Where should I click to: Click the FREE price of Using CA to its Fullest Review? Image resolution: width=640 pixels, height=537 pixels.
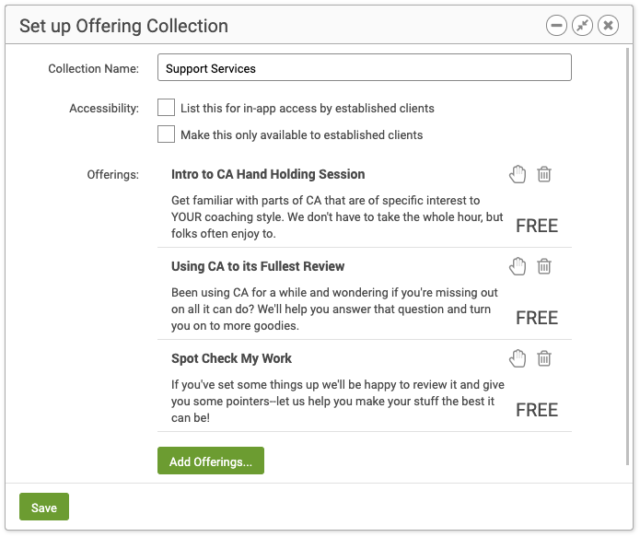tap(537, 318)
